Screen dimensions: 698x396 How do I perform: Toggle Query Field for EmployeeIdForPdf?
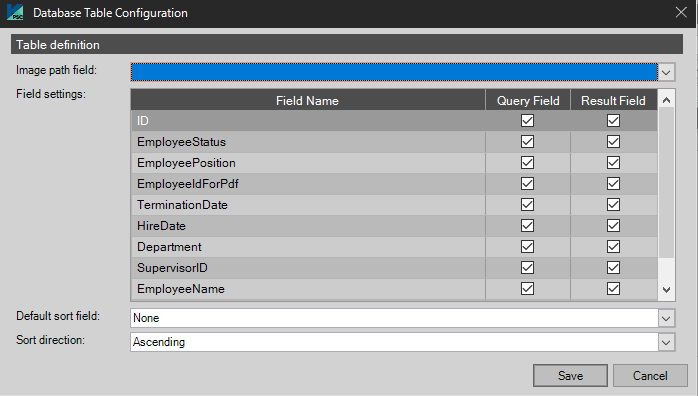click(x=528, y=183)
